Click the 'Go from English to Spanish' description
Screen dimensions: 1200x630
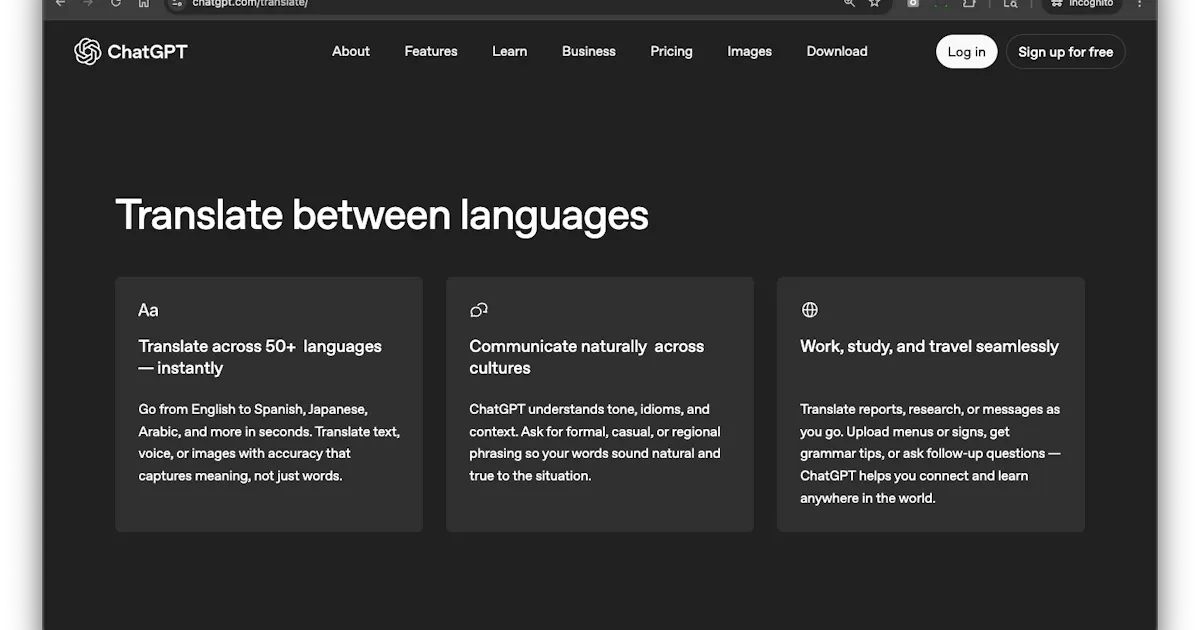tap(269, 442)
